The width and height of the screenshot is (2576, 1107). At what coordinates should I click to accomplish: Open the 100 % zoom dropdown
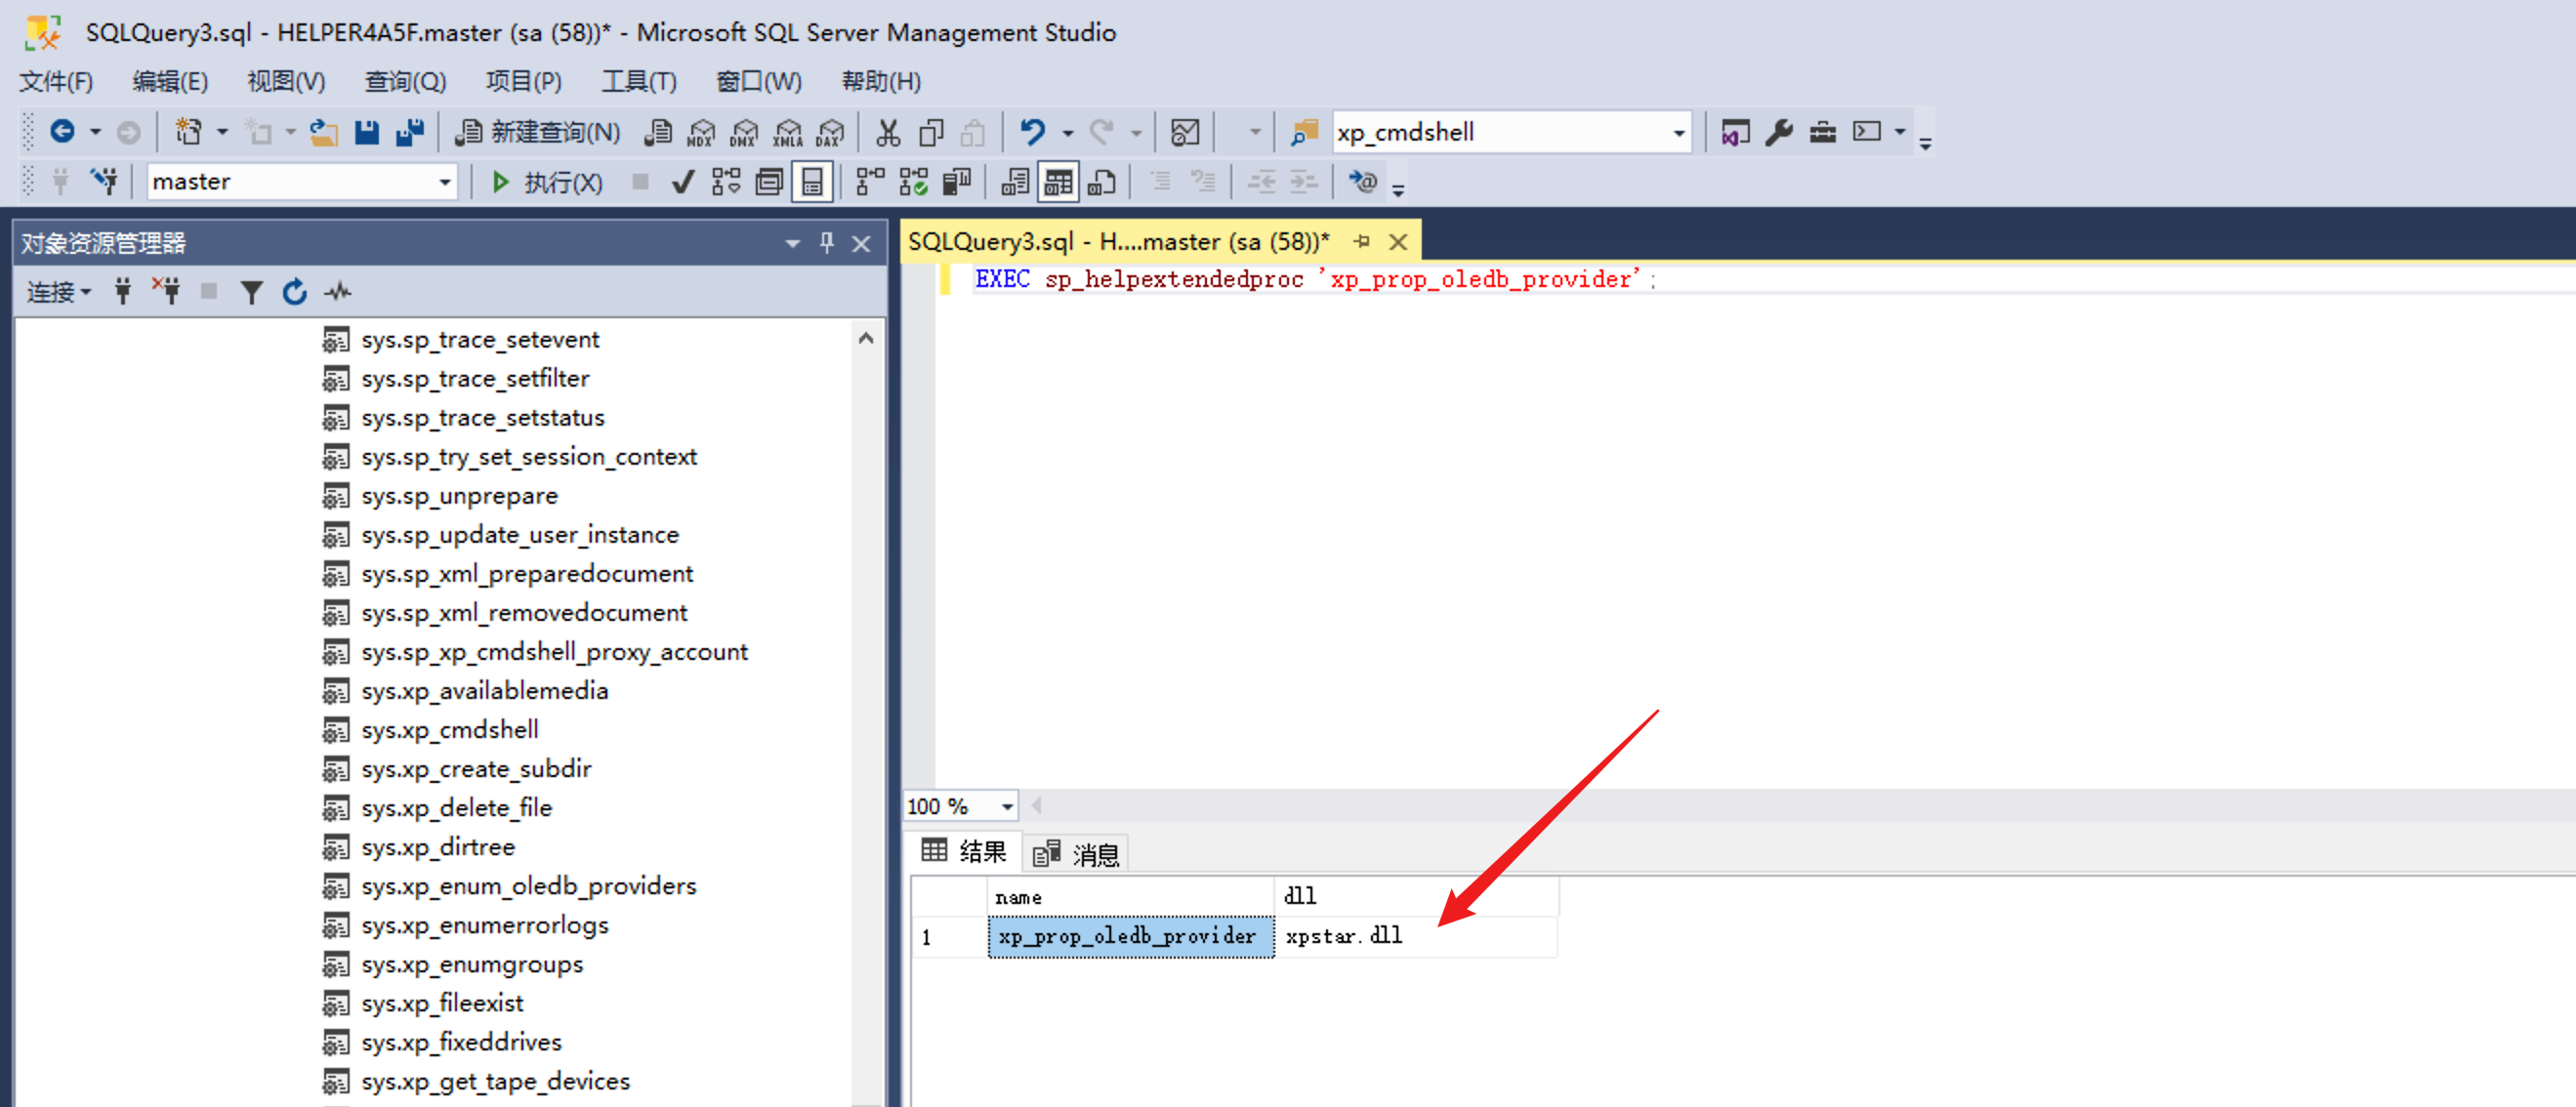[1007, 806]
